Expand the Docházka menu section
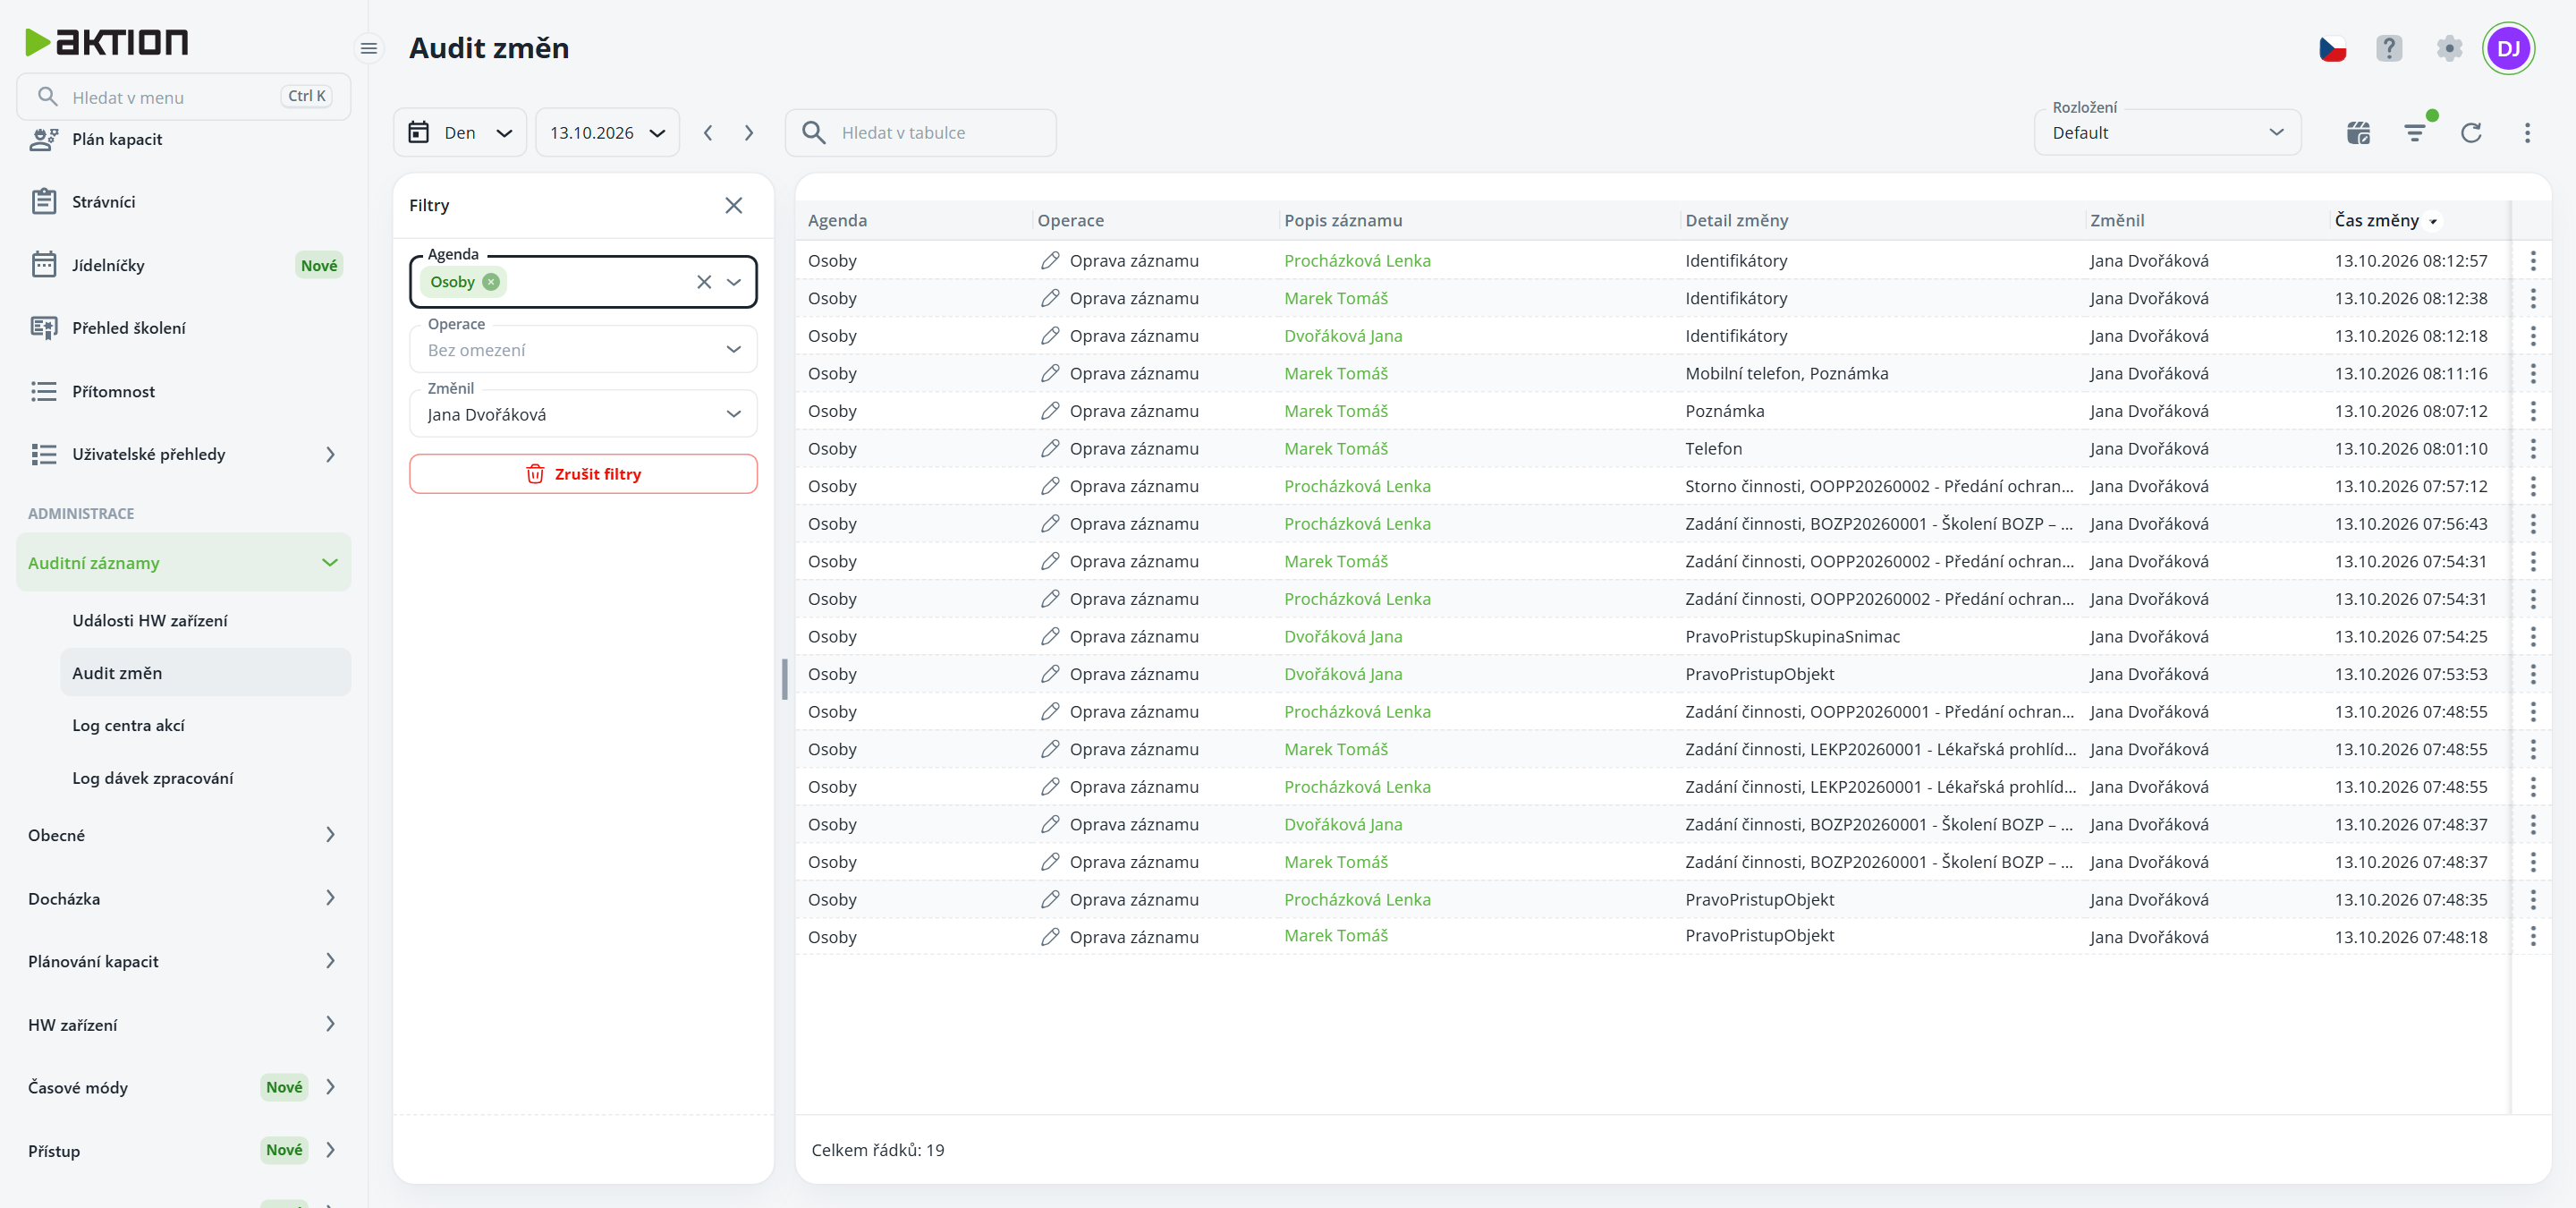This screenshot has height=1208, width=2576. click(184, 898)
